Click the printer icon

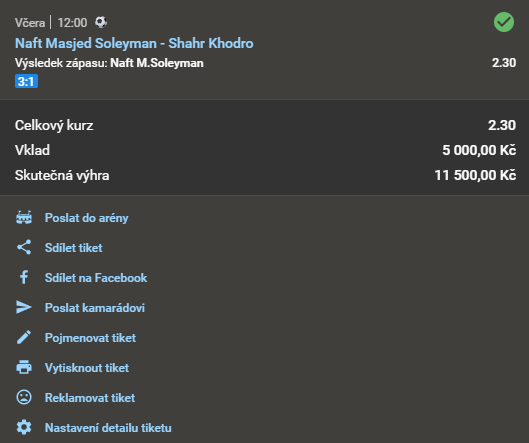pos(24,367)
